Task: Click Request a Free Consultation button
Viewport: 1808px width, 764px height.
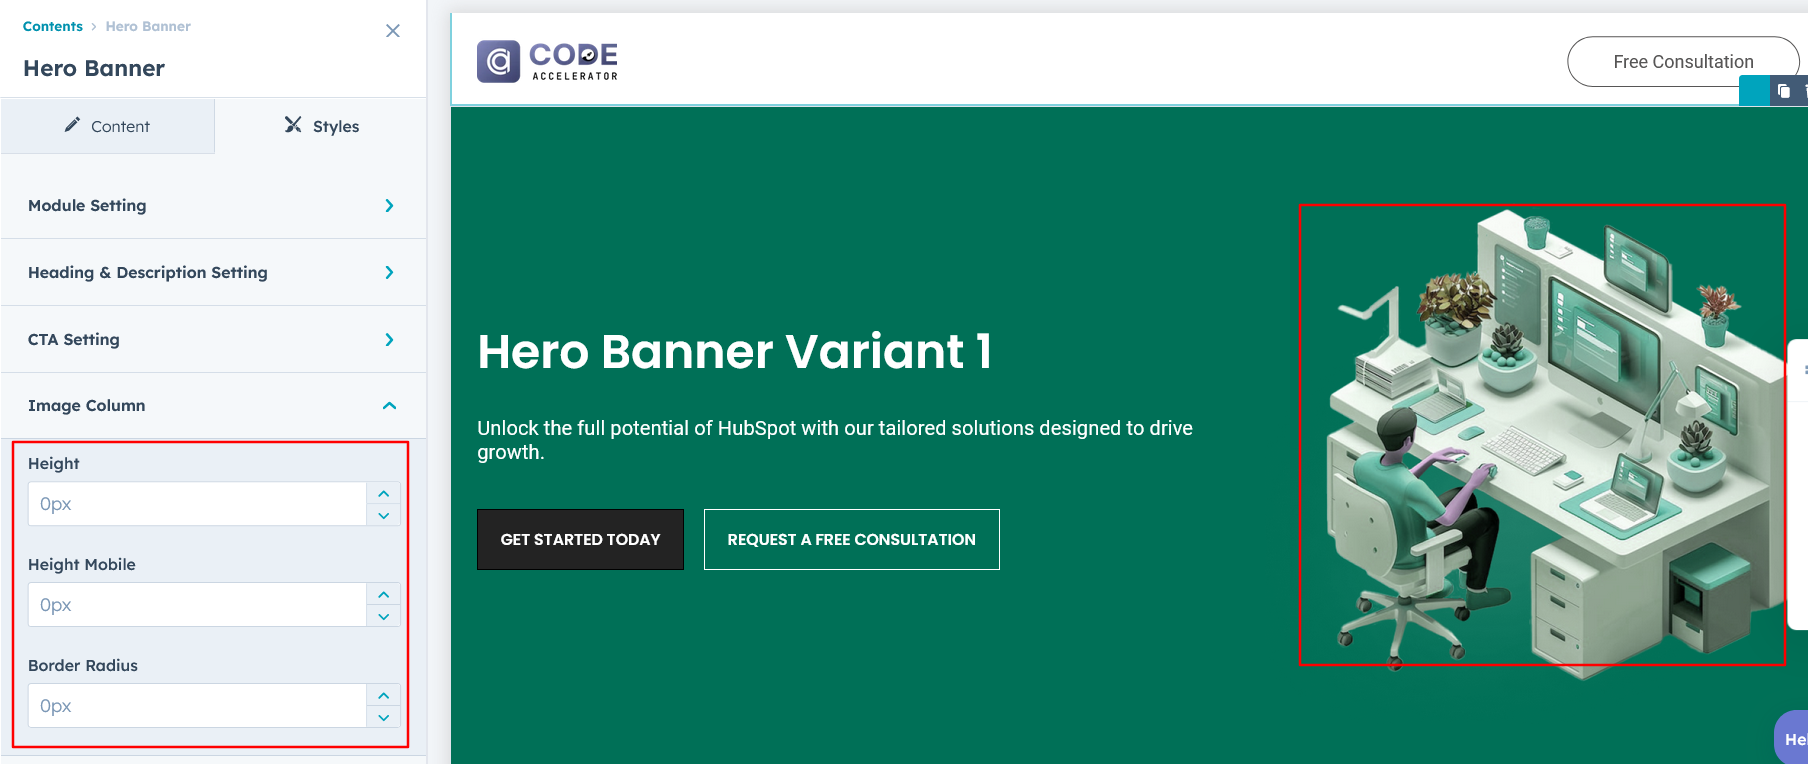Action: [851, 540]
